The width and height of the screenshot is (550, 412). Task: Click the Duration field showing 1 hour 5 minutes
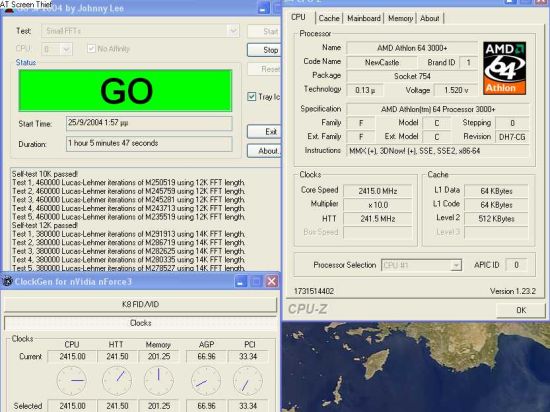[x=149, y=143]
